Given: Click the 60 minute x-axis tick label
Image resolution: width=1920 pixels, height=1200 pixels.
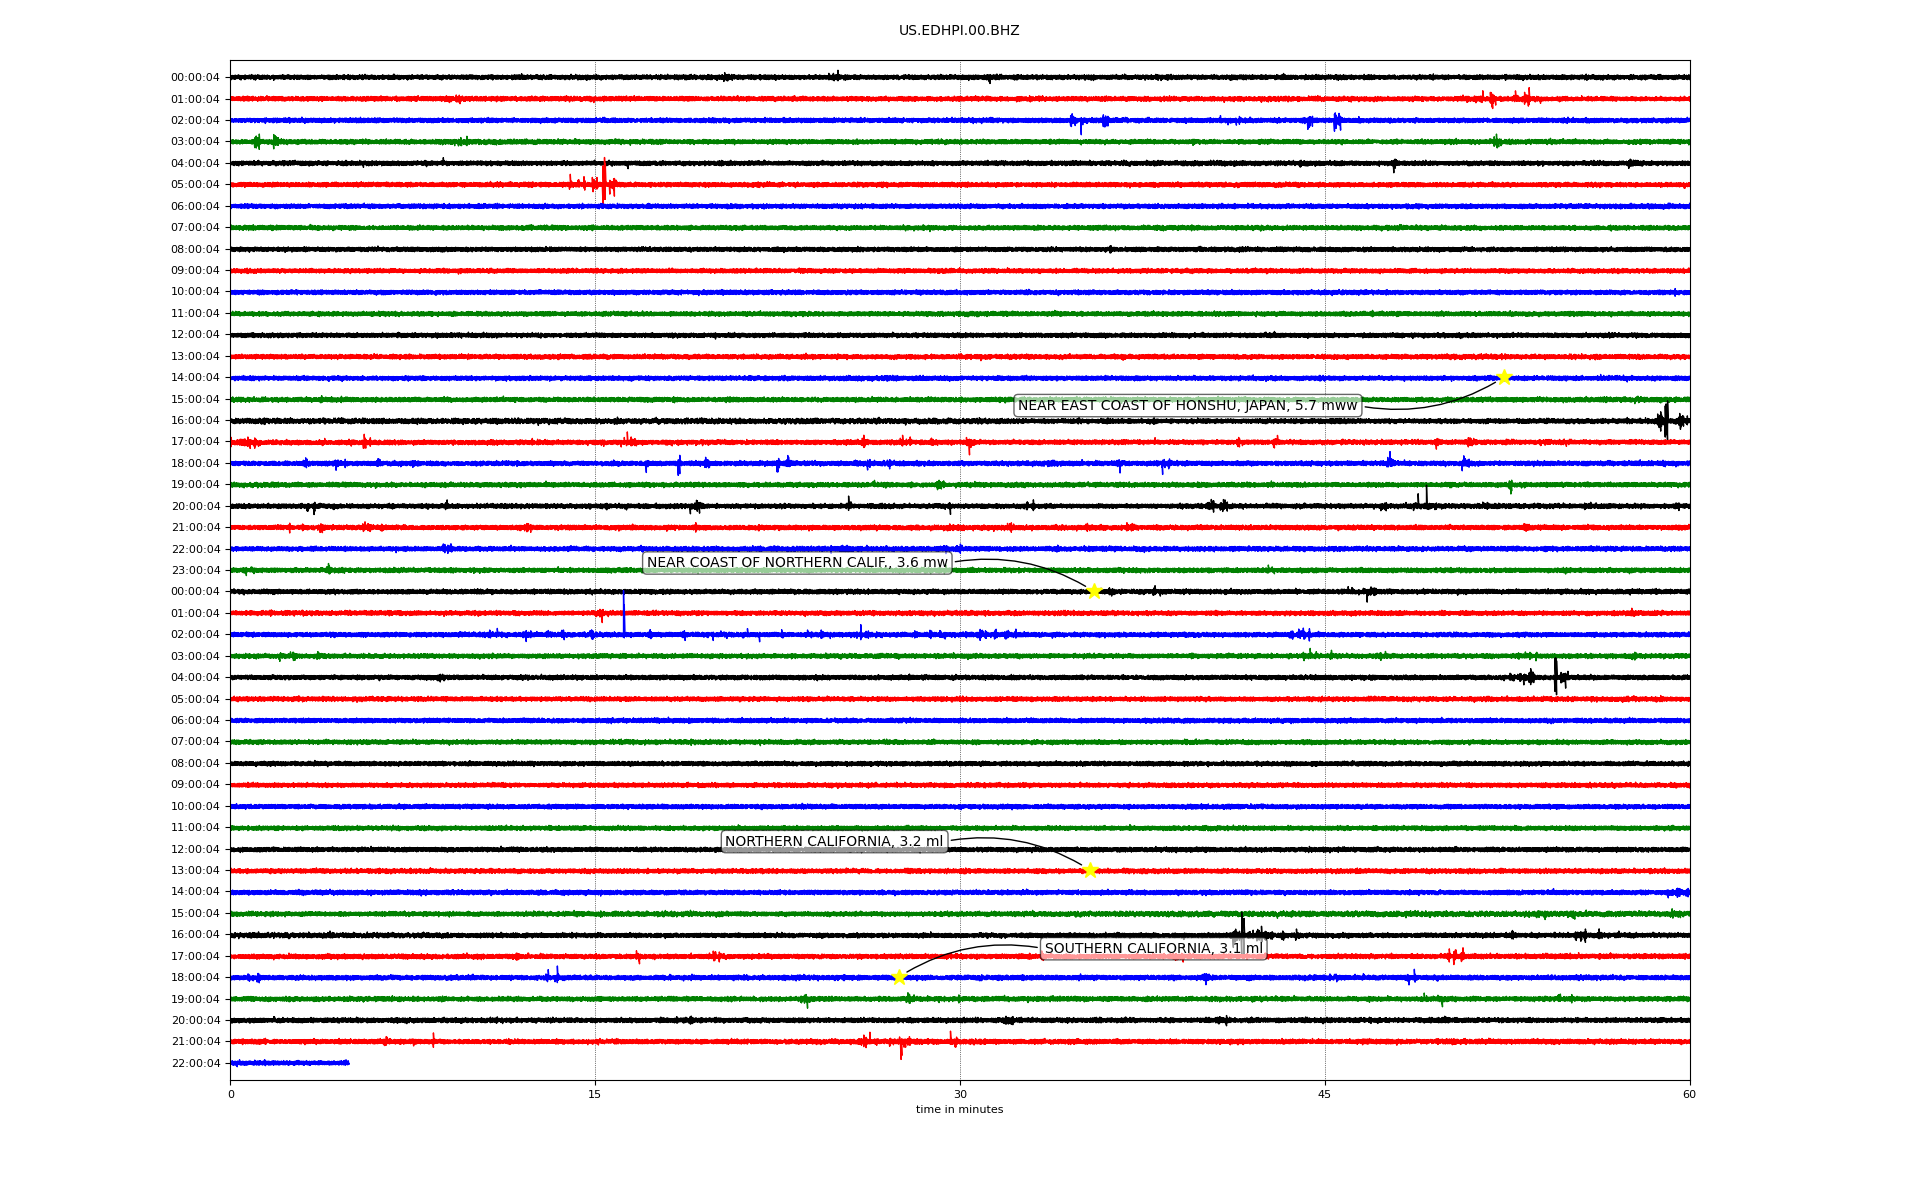Looking at the screenshot, I should point(1689,1094).
